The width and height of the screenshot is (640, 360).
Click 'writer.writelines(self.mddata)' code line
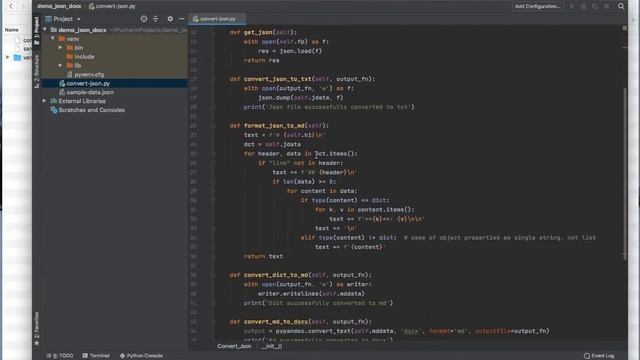click(311, 293)
